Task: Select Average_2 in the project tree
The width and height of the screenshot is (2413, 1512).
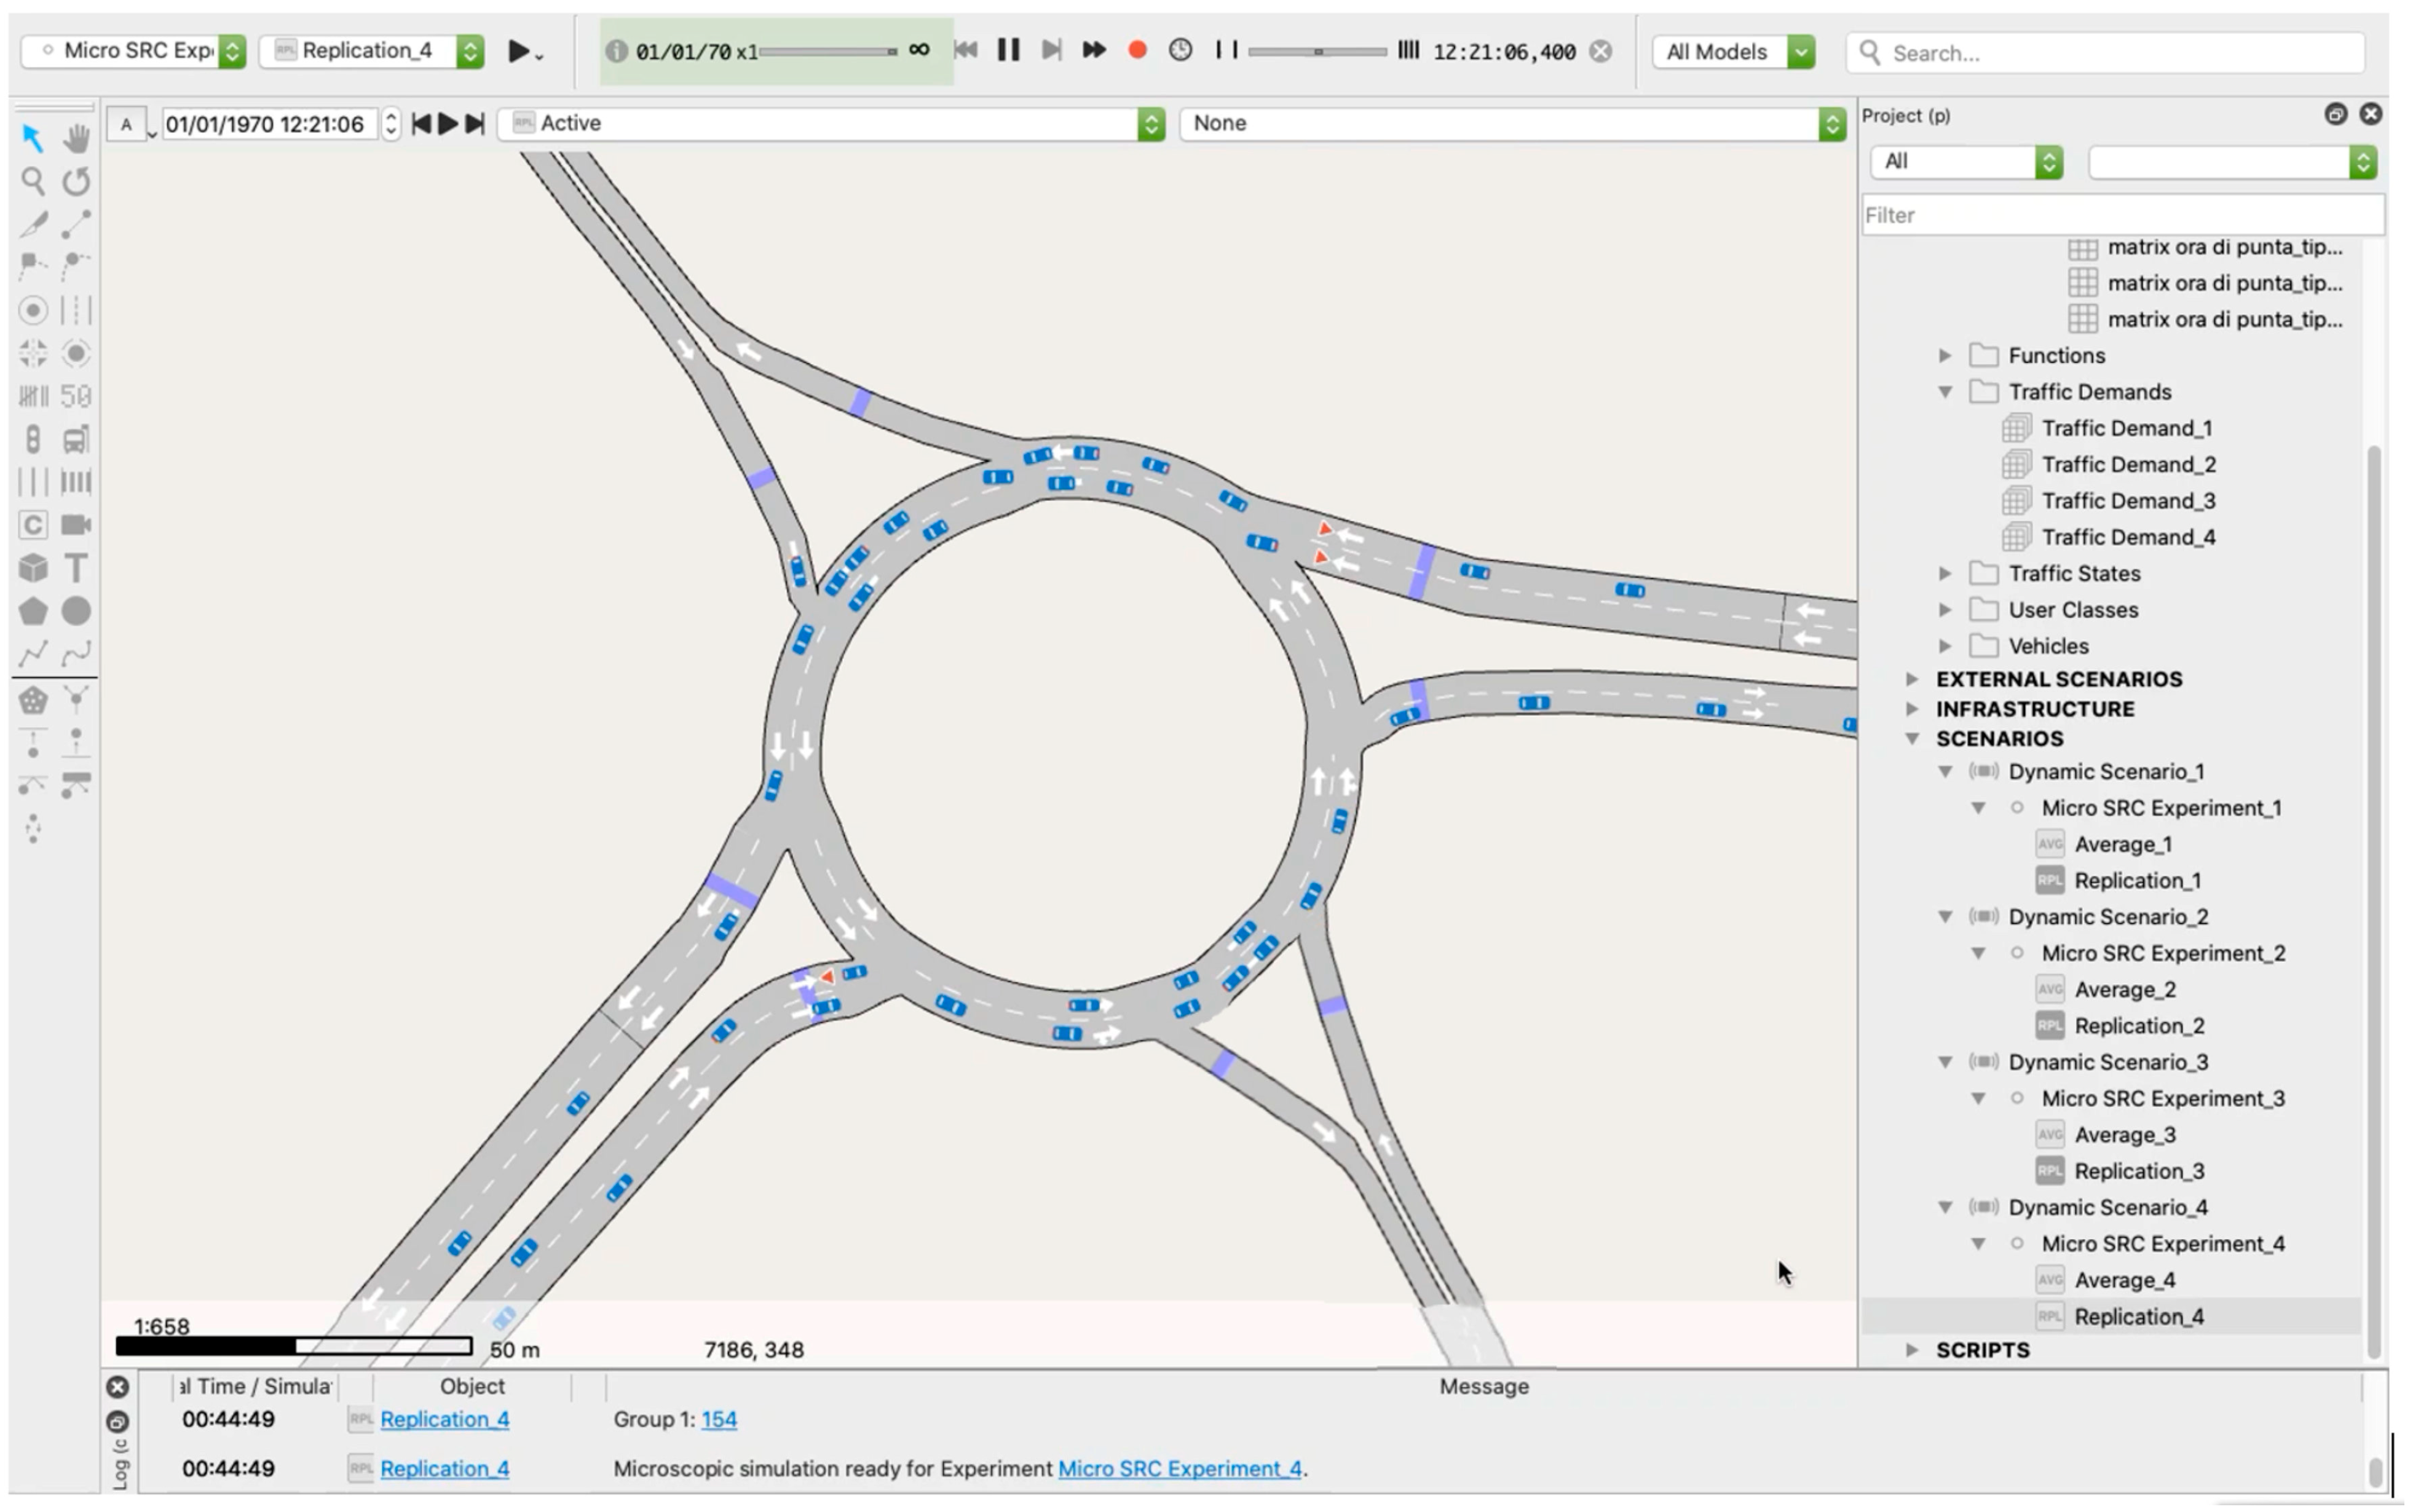Action: (2124, 990)
